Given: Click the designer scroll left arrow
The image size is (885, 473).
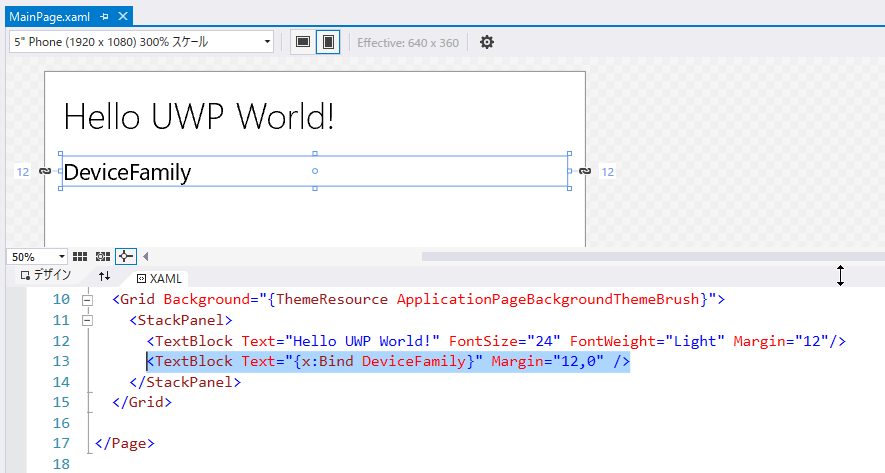Looking at the screenshot, I should [146, 257].
